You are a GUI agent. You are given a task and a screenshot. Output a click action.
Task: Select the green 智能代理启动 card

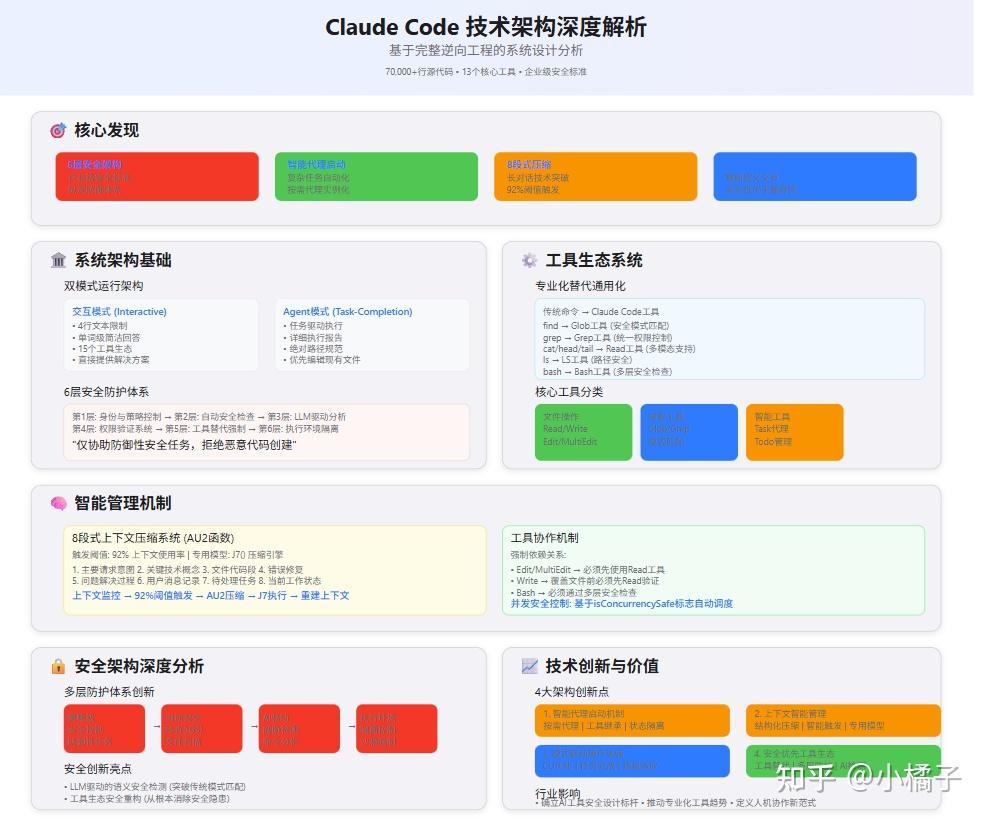tap(376, 176)
